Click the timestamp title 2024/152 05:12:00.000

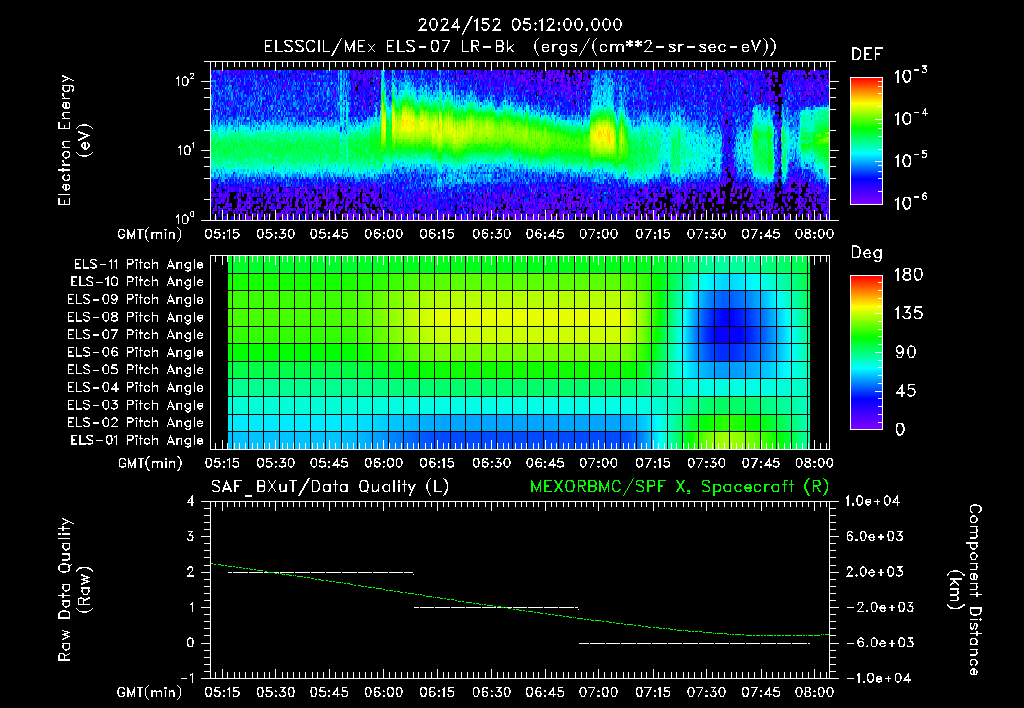click(520, 25)
